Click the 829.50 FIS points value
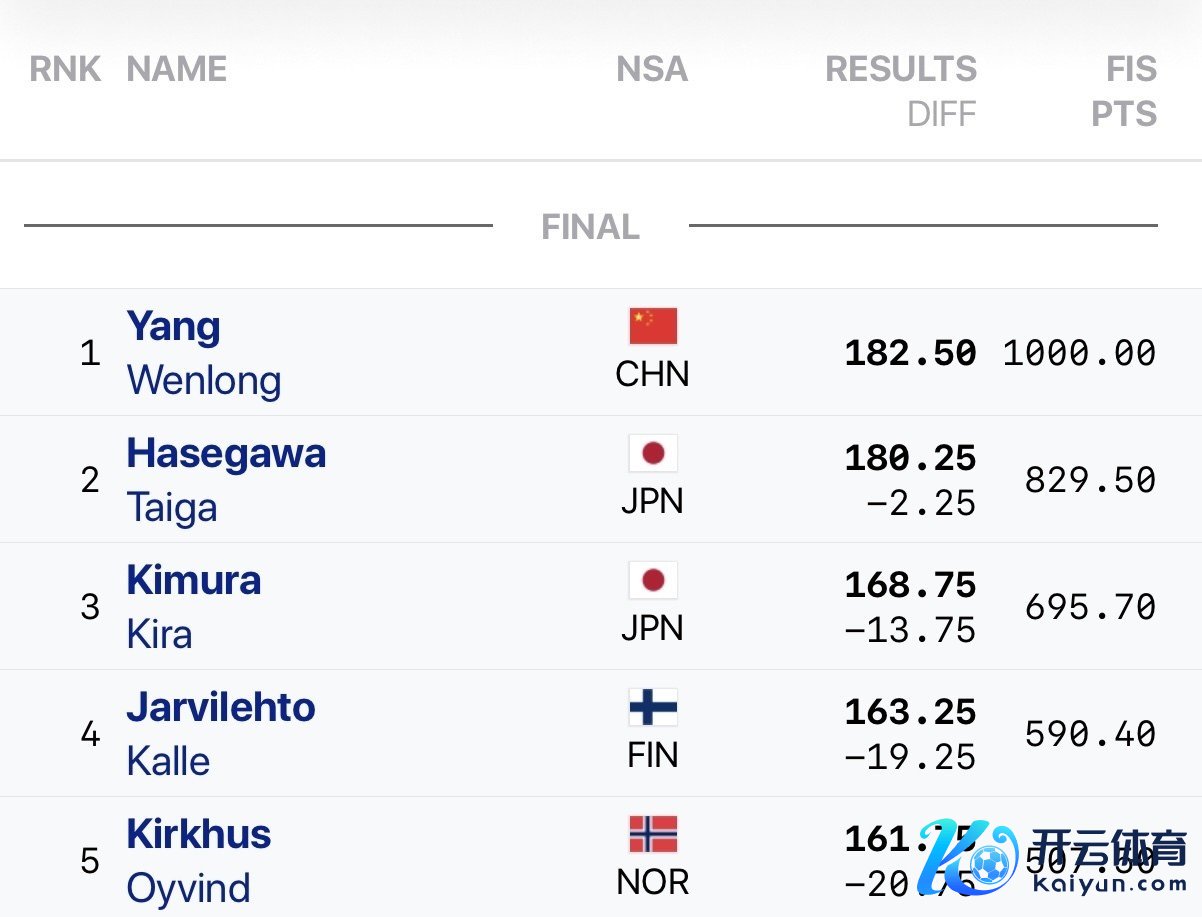1202x917 pixels. point(1090,480)
